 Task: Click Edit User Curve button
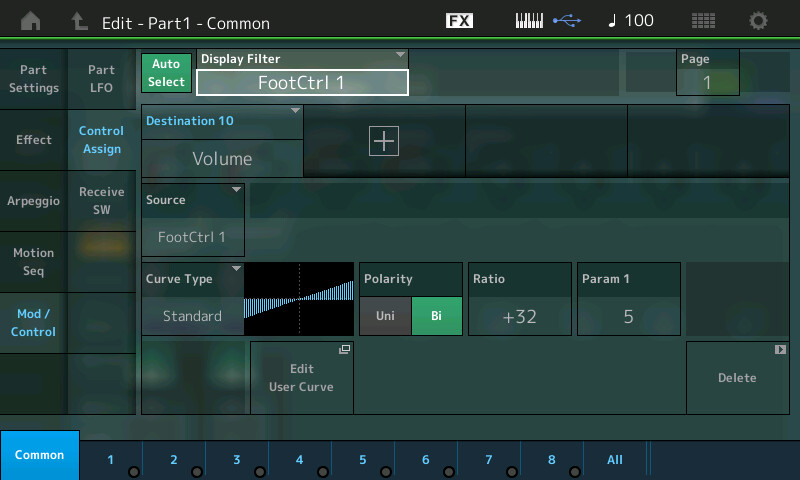coord(302,378)
